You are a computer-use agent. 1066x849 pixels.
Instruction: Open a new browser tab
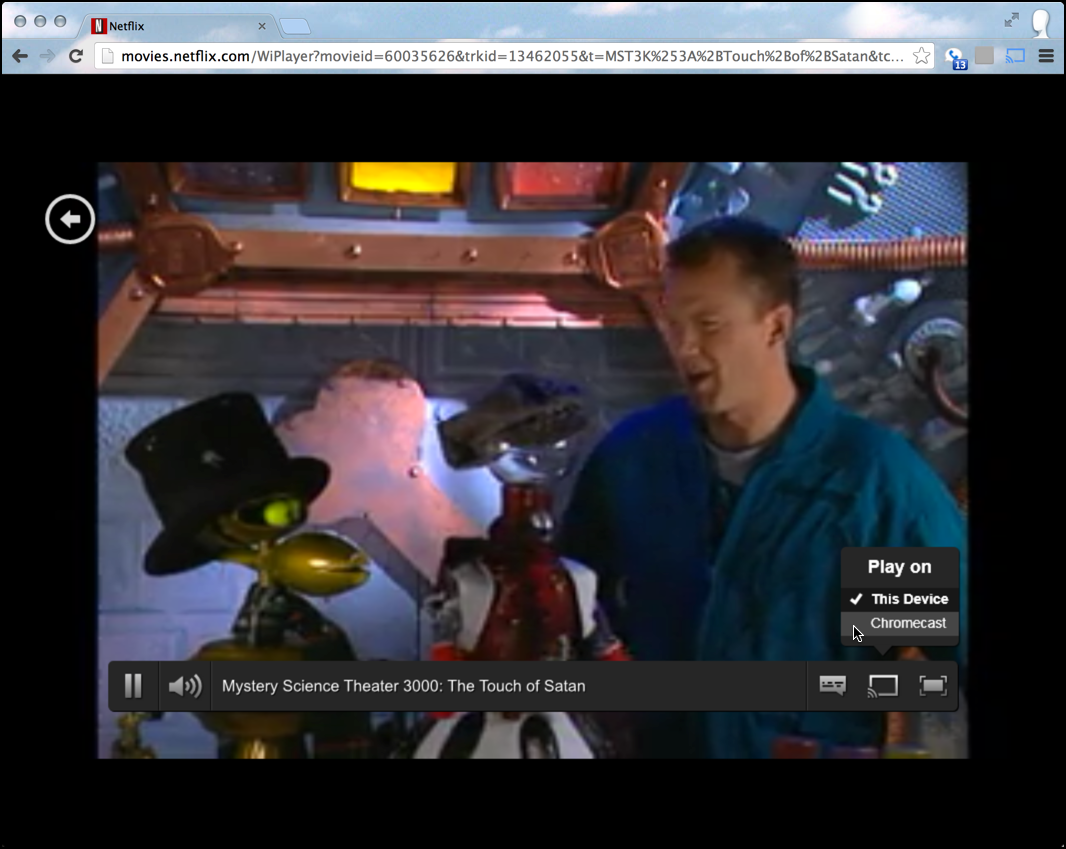[294, 27]
